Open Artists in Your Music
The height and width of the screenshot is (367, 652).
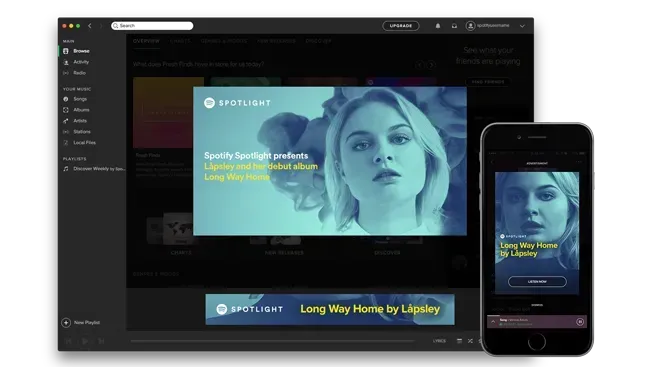80,121
